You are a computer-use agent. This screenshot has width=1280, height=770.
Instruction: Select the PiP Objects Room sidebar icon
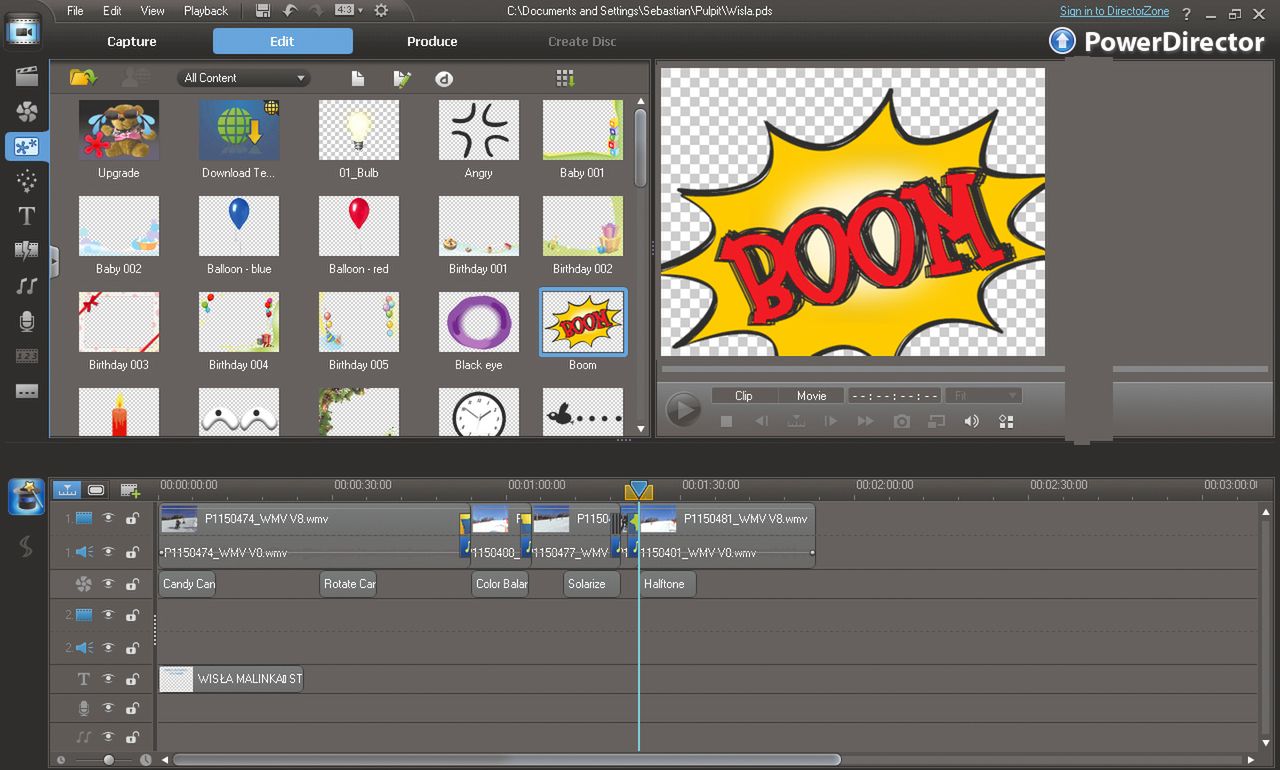(x=26, y=146)
